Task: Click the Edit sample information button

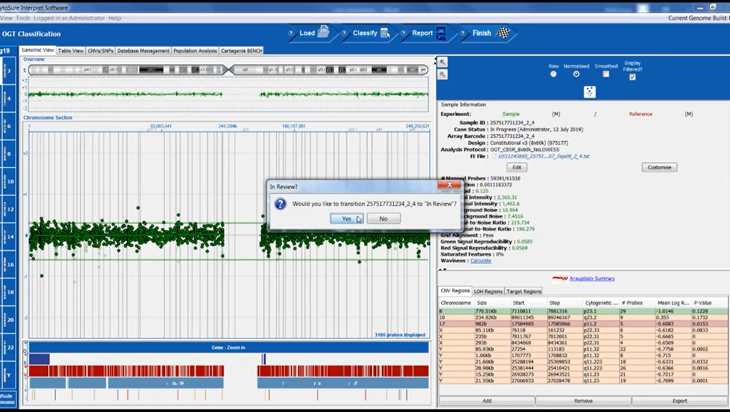Action: click(517, 167)
